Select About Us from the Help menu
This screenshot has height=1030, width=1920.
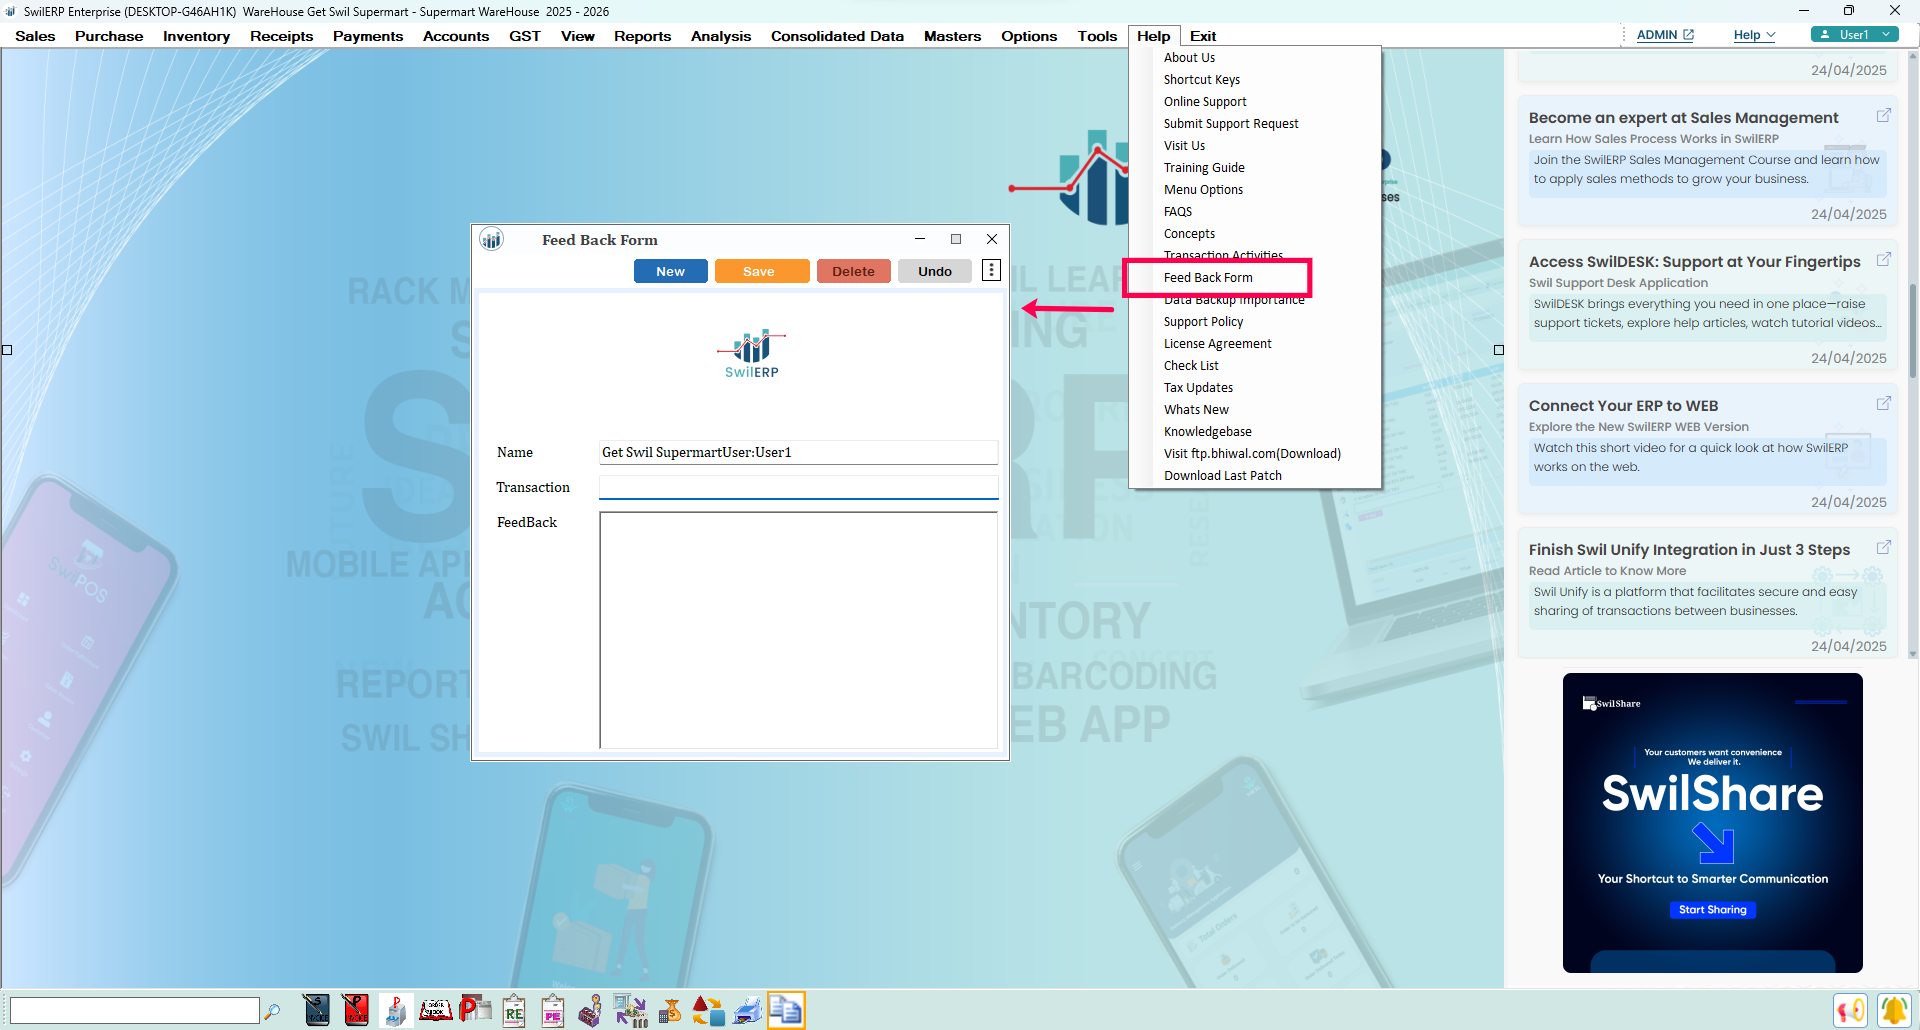(1189, 58)
